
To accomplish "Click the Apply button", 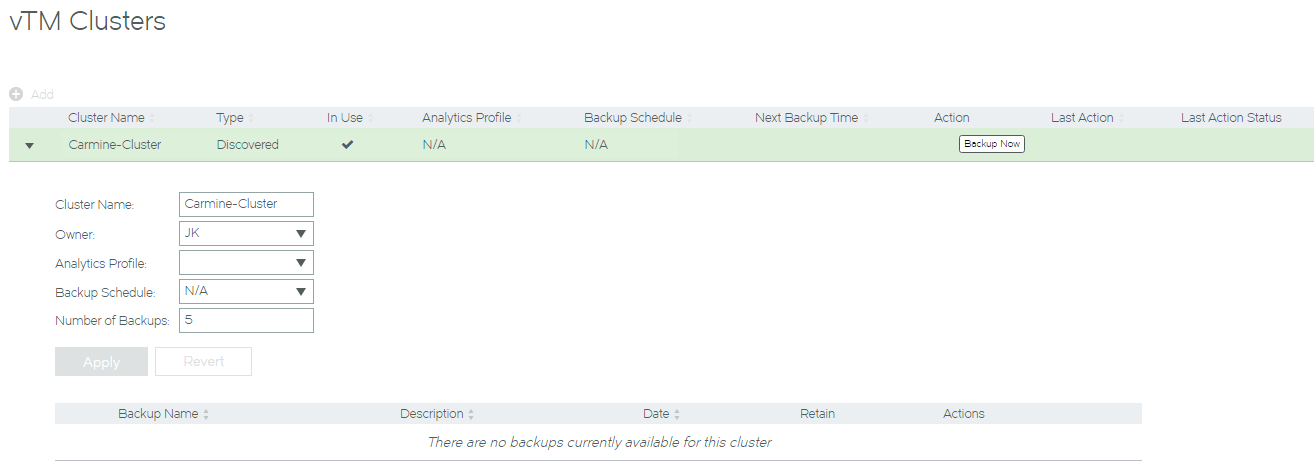I will coord(101,362).
